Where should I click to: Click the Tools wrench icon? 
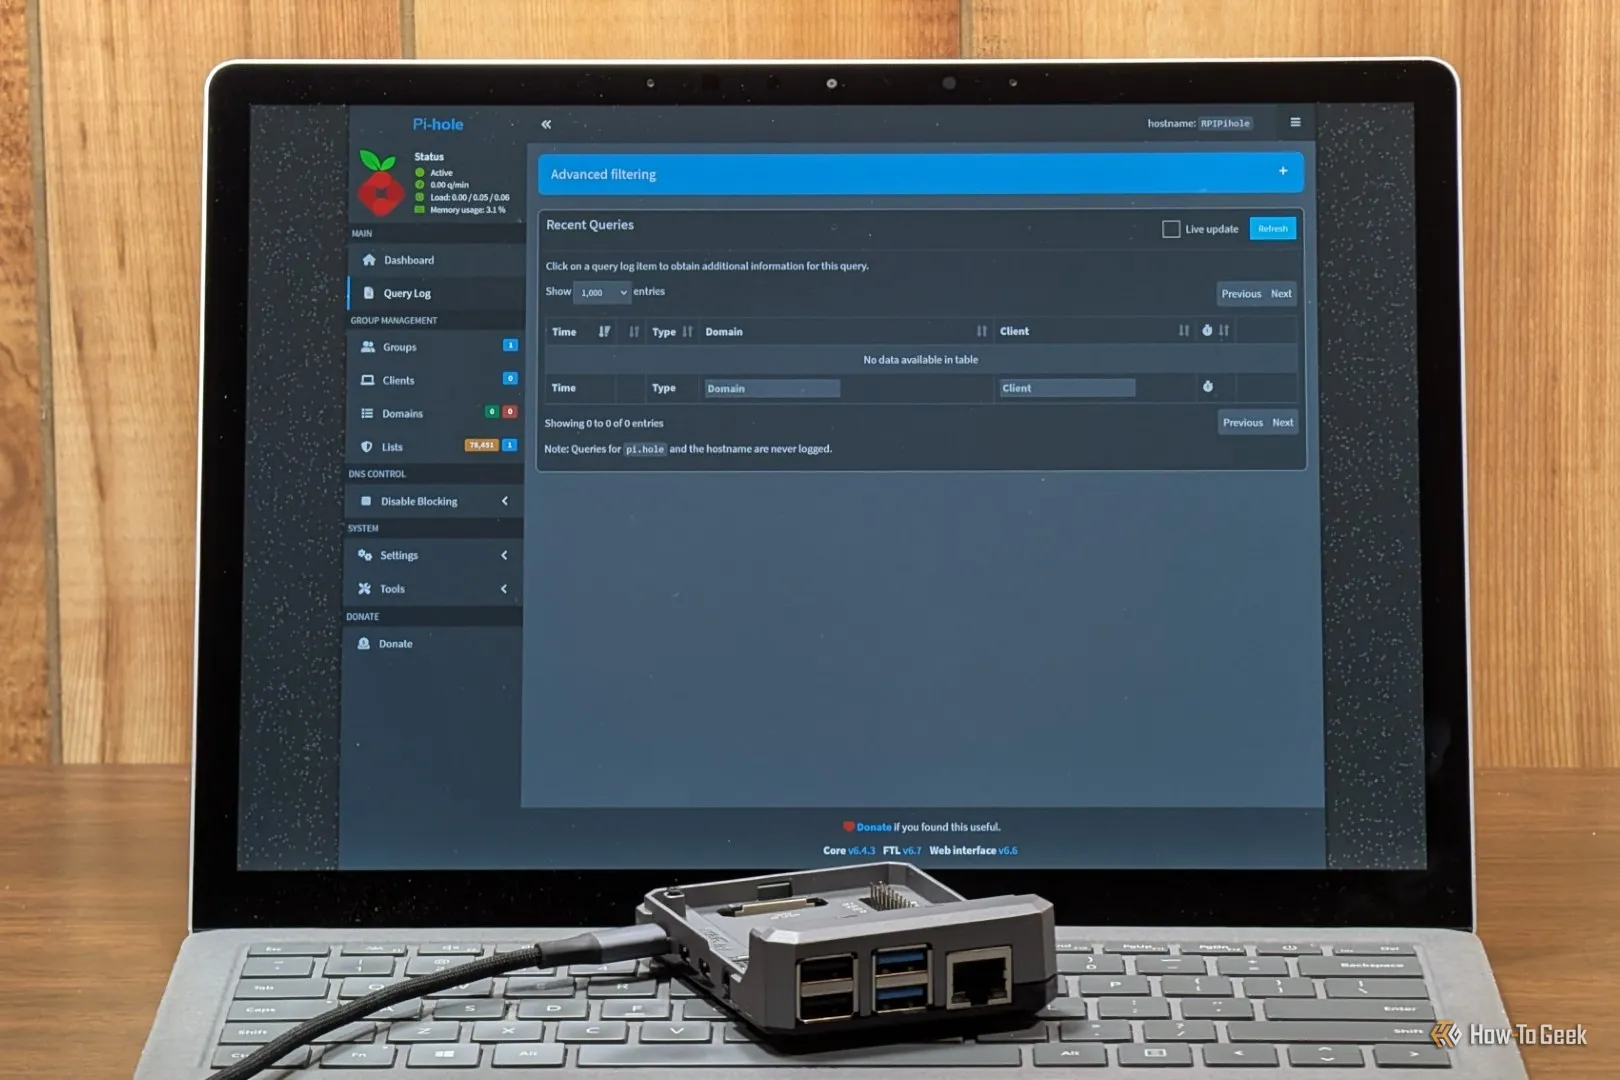point(365,589)
